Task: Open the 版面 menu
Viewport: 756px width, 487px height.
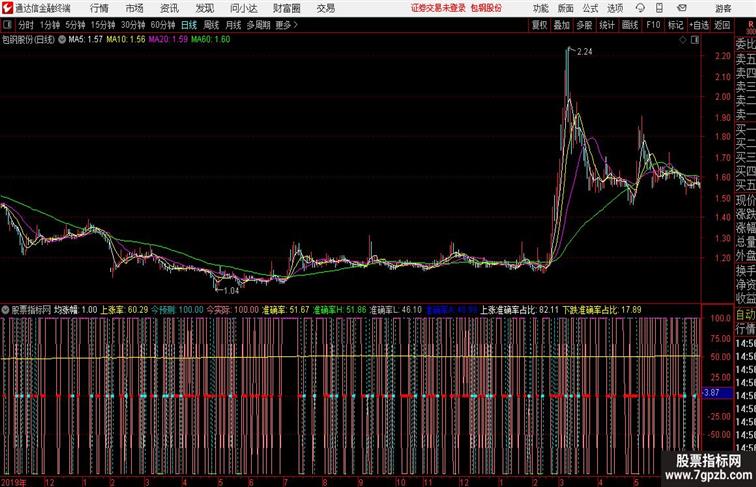Action: tap(566, 8)
